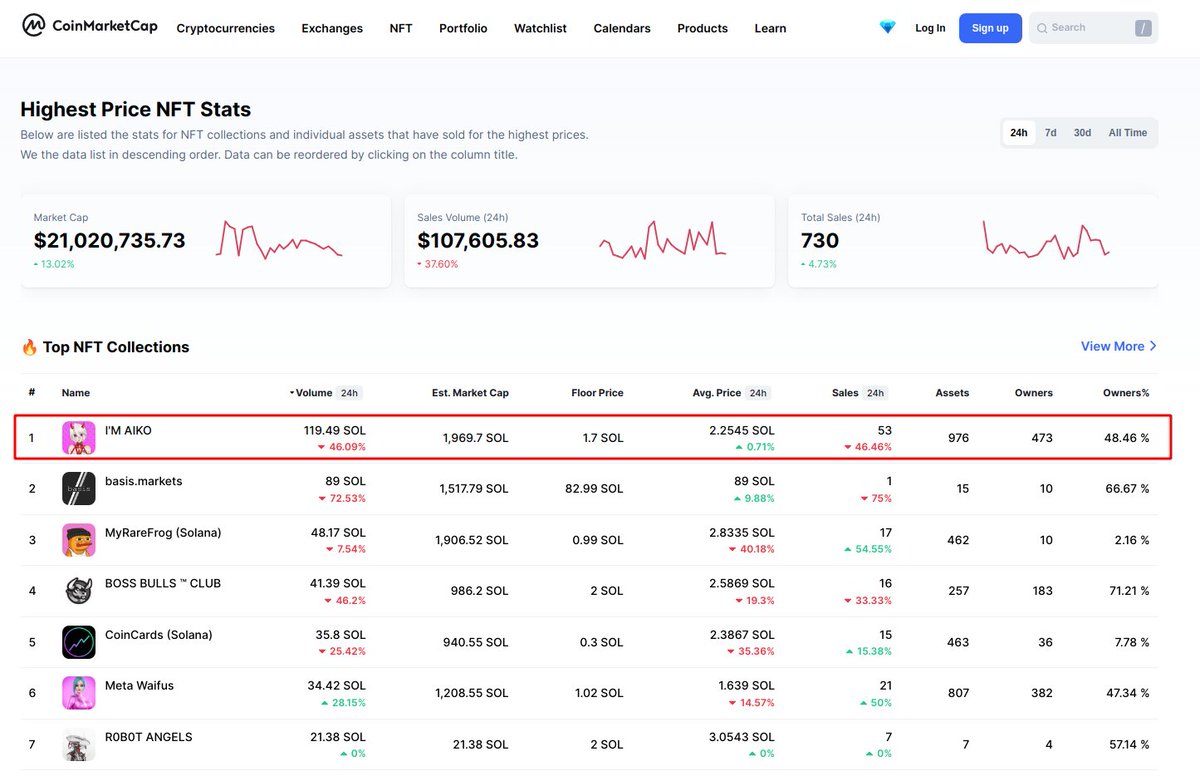Open the Cryptocurrencies menu

[225, 28]
